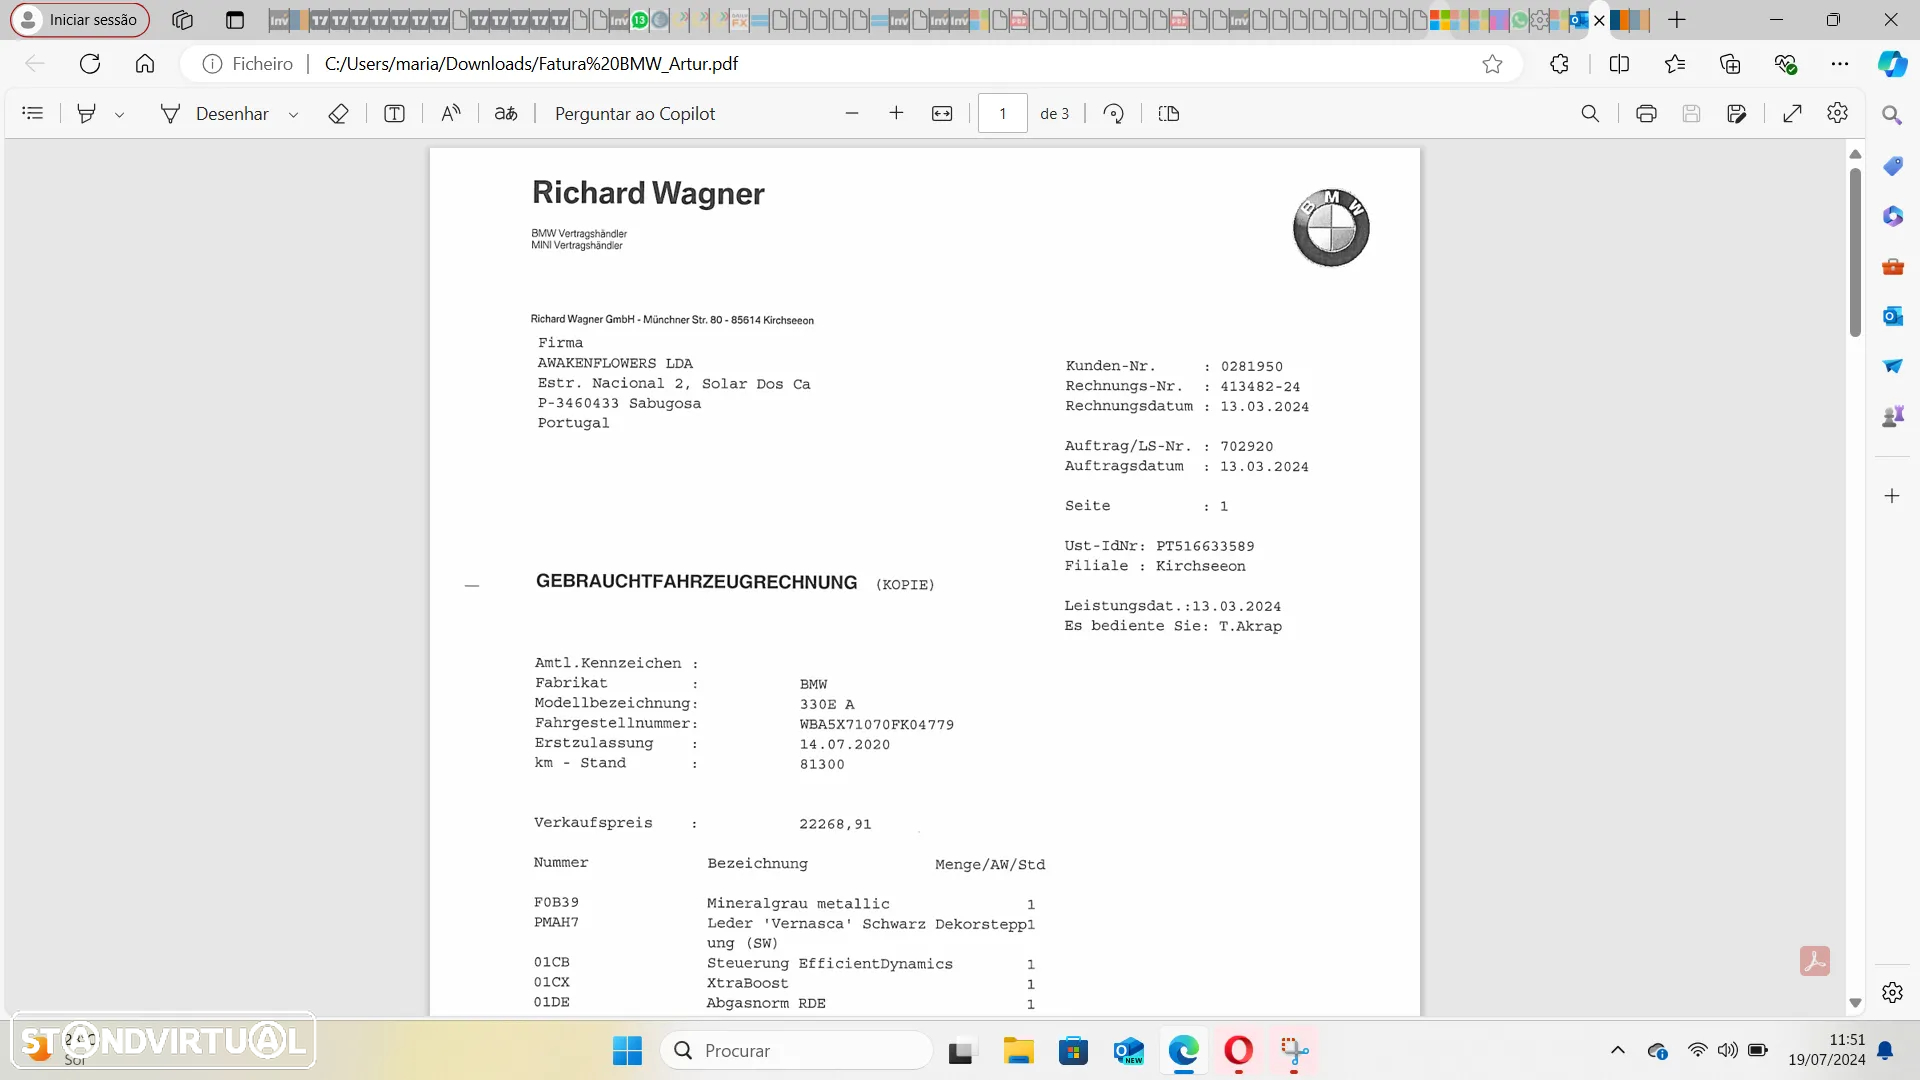Open a new browser tab
This screenshot has height=1080, width=1920.
[x=1677, y=20]
